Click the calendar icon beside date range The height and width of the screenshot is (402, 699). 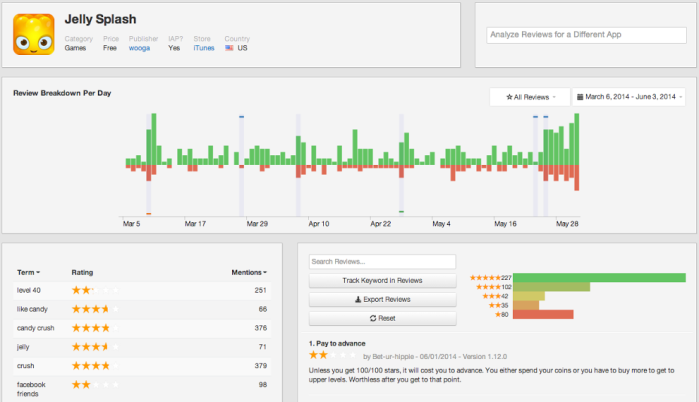[580, 97]
